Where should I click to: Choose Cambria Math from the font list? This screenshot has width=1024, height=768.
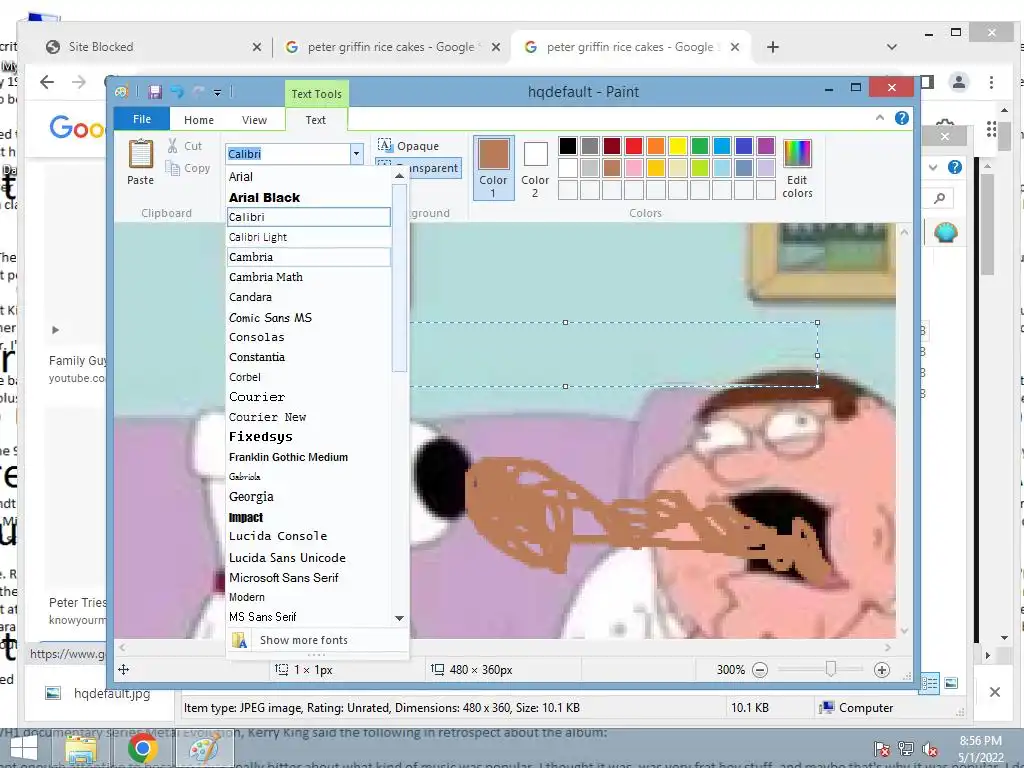click(x=308, y=277)
